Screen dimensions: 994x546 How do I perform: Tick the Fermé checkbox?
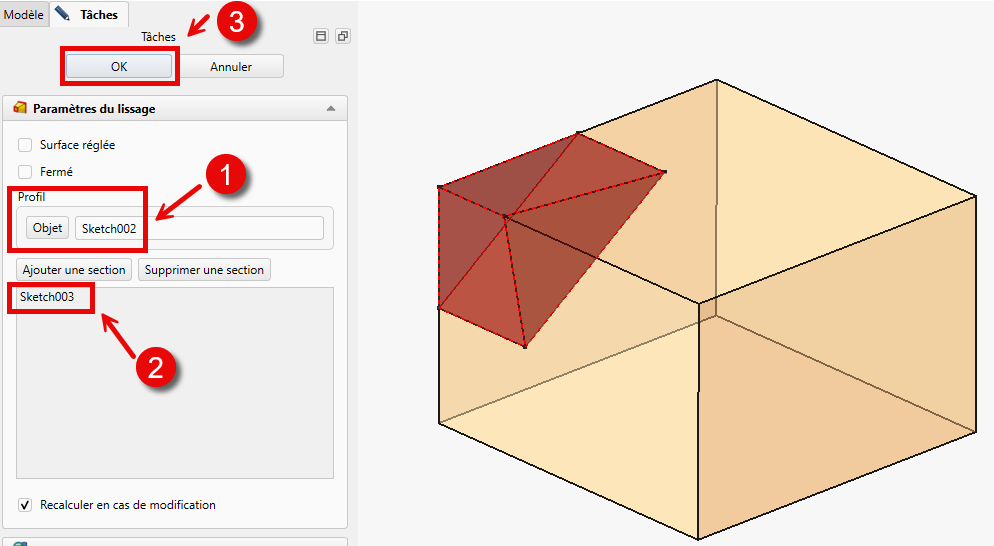point(25,172)
